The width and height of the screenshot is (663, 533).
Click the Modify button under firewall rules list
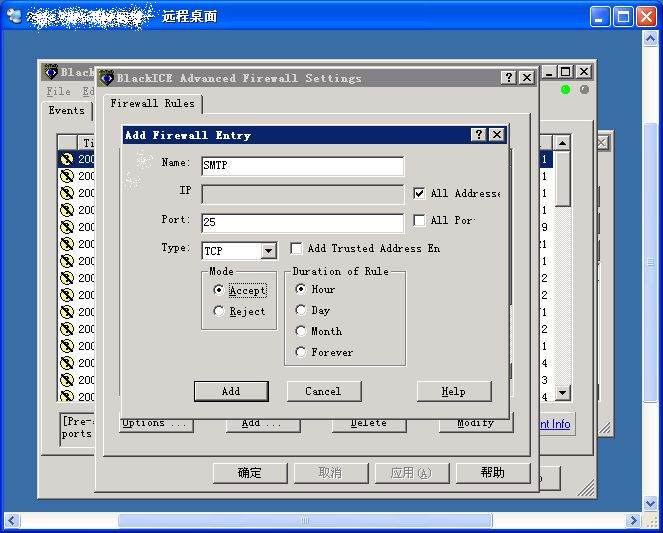(476, 424)
